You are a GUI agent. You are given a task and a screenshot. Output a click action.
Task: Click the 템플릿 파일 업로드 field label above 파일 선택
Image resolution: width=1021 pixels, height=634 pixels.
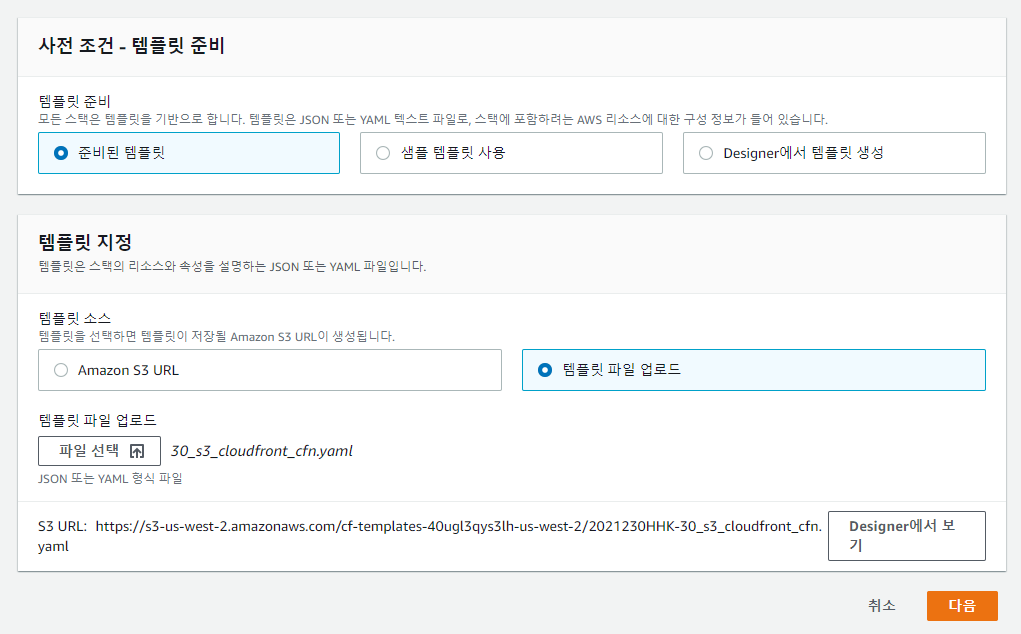pyautogui.click(x=98, y=420)
